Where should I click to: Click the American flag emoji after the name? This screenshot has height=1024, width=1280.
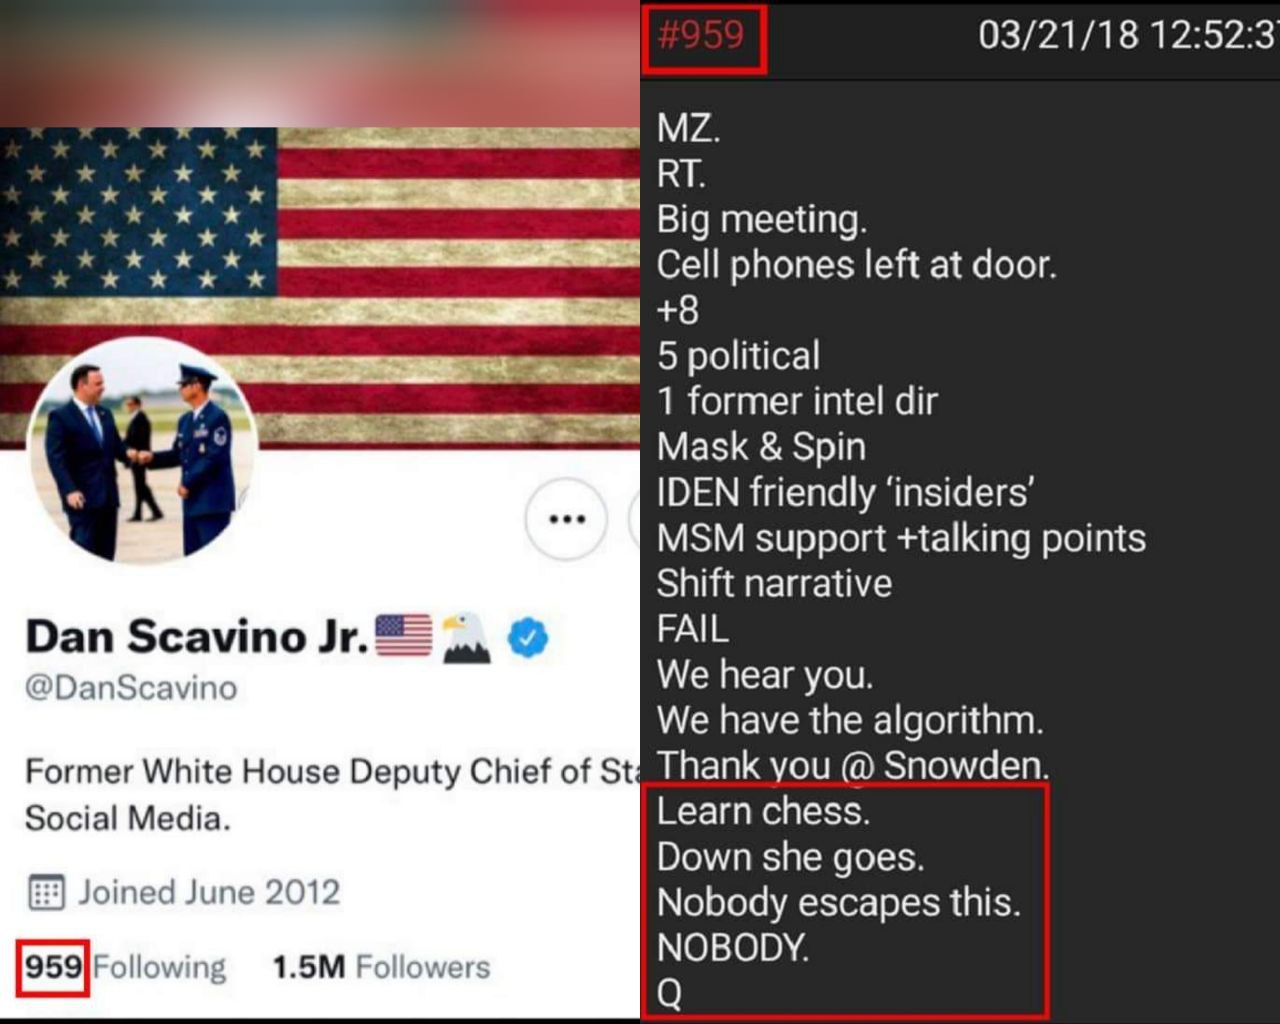click(403, 636)
